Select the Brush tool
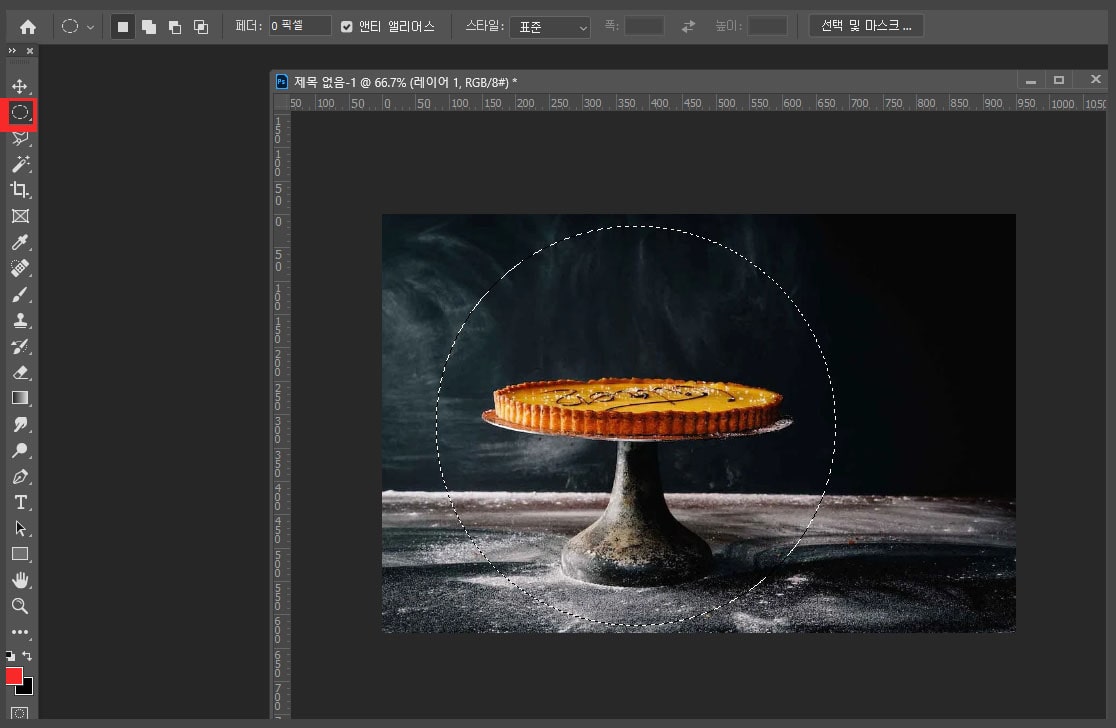This screenshot has height=728, width=1116. [x=19, y=295]
